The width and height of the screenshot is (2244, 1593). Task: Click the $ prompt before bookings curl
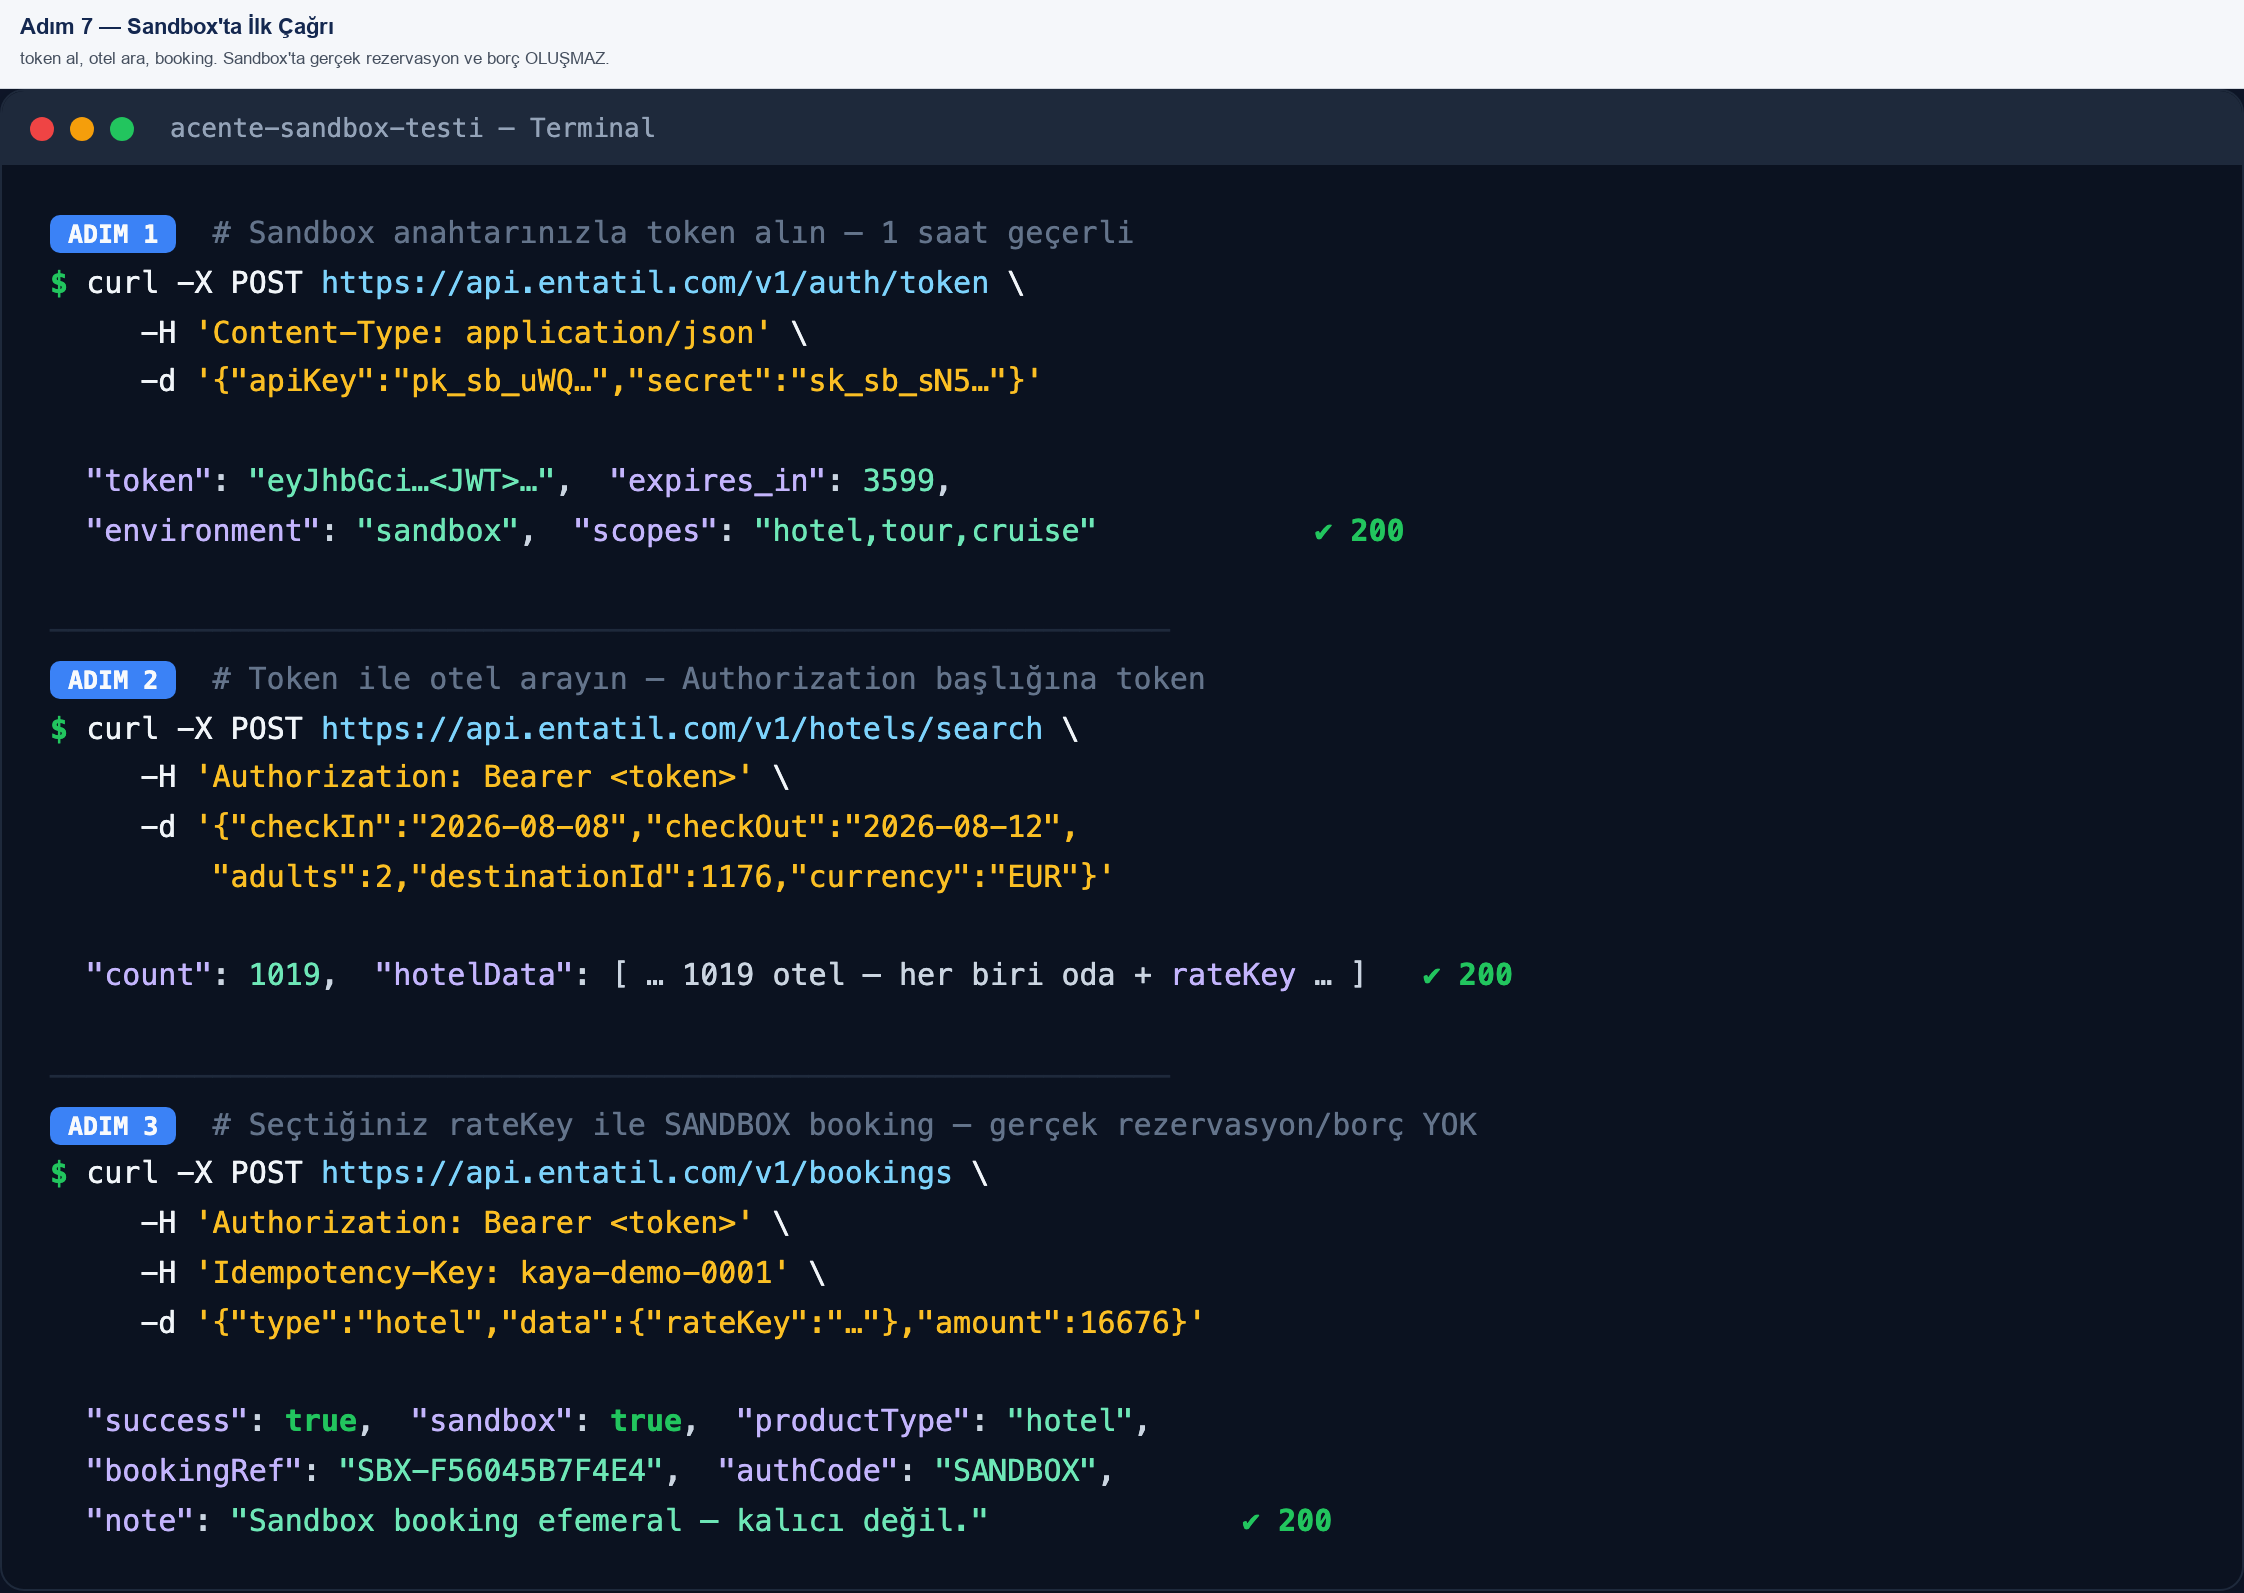tap(59, 1173)
